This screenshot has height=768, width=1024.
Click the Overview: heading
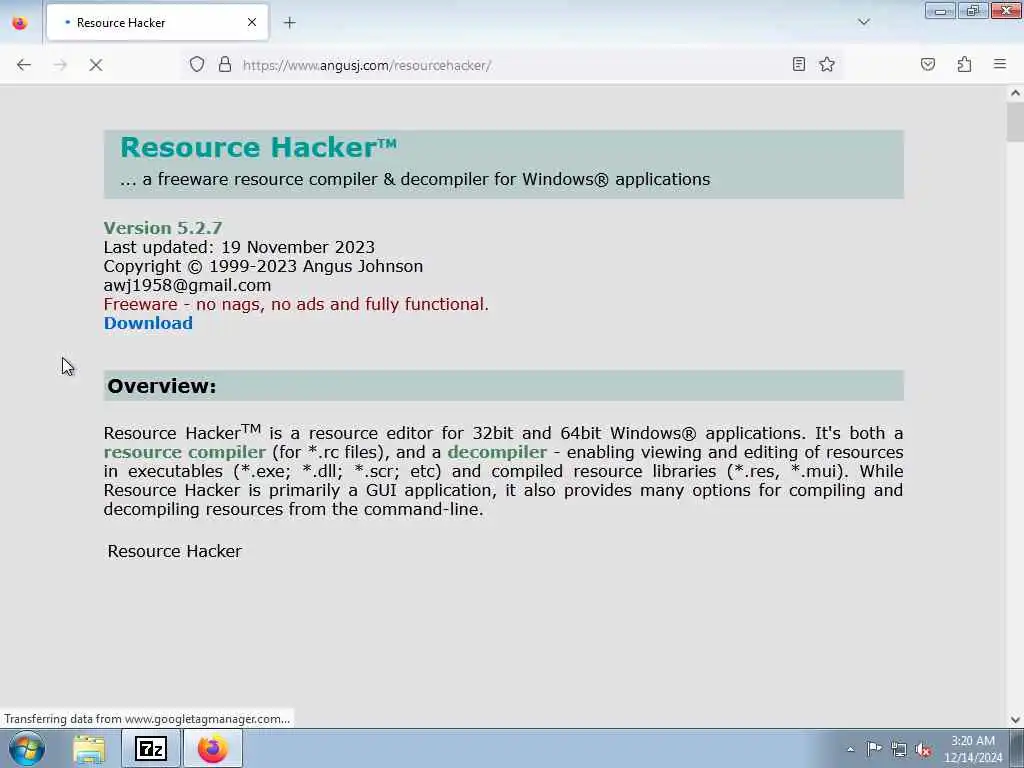tap(161, 386)
